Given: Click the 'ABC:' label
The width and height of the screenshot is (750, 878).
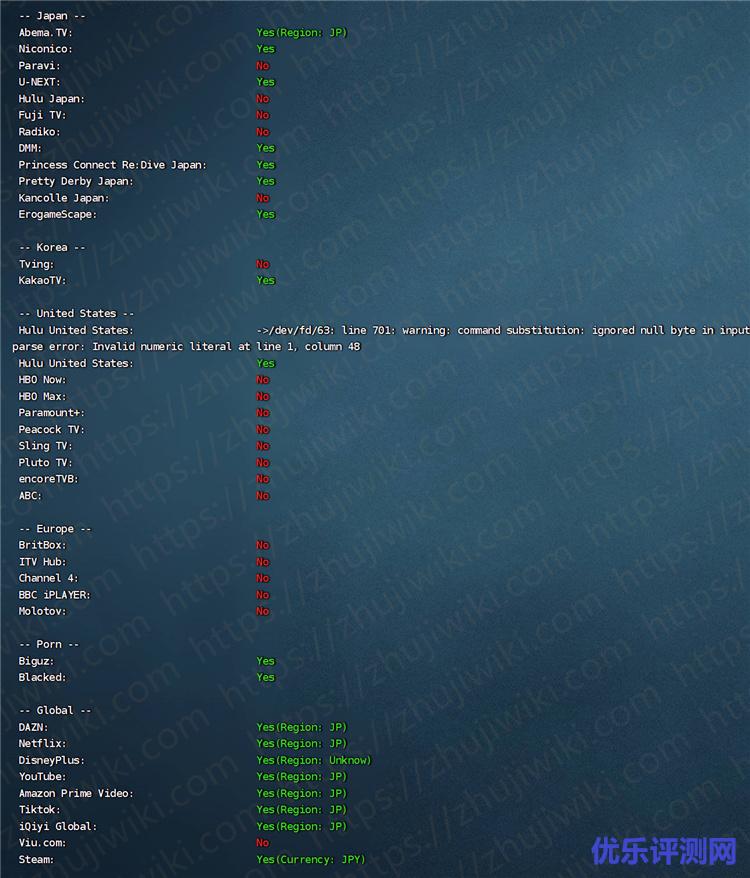Looking at the screenshot, I should (30, 495).
